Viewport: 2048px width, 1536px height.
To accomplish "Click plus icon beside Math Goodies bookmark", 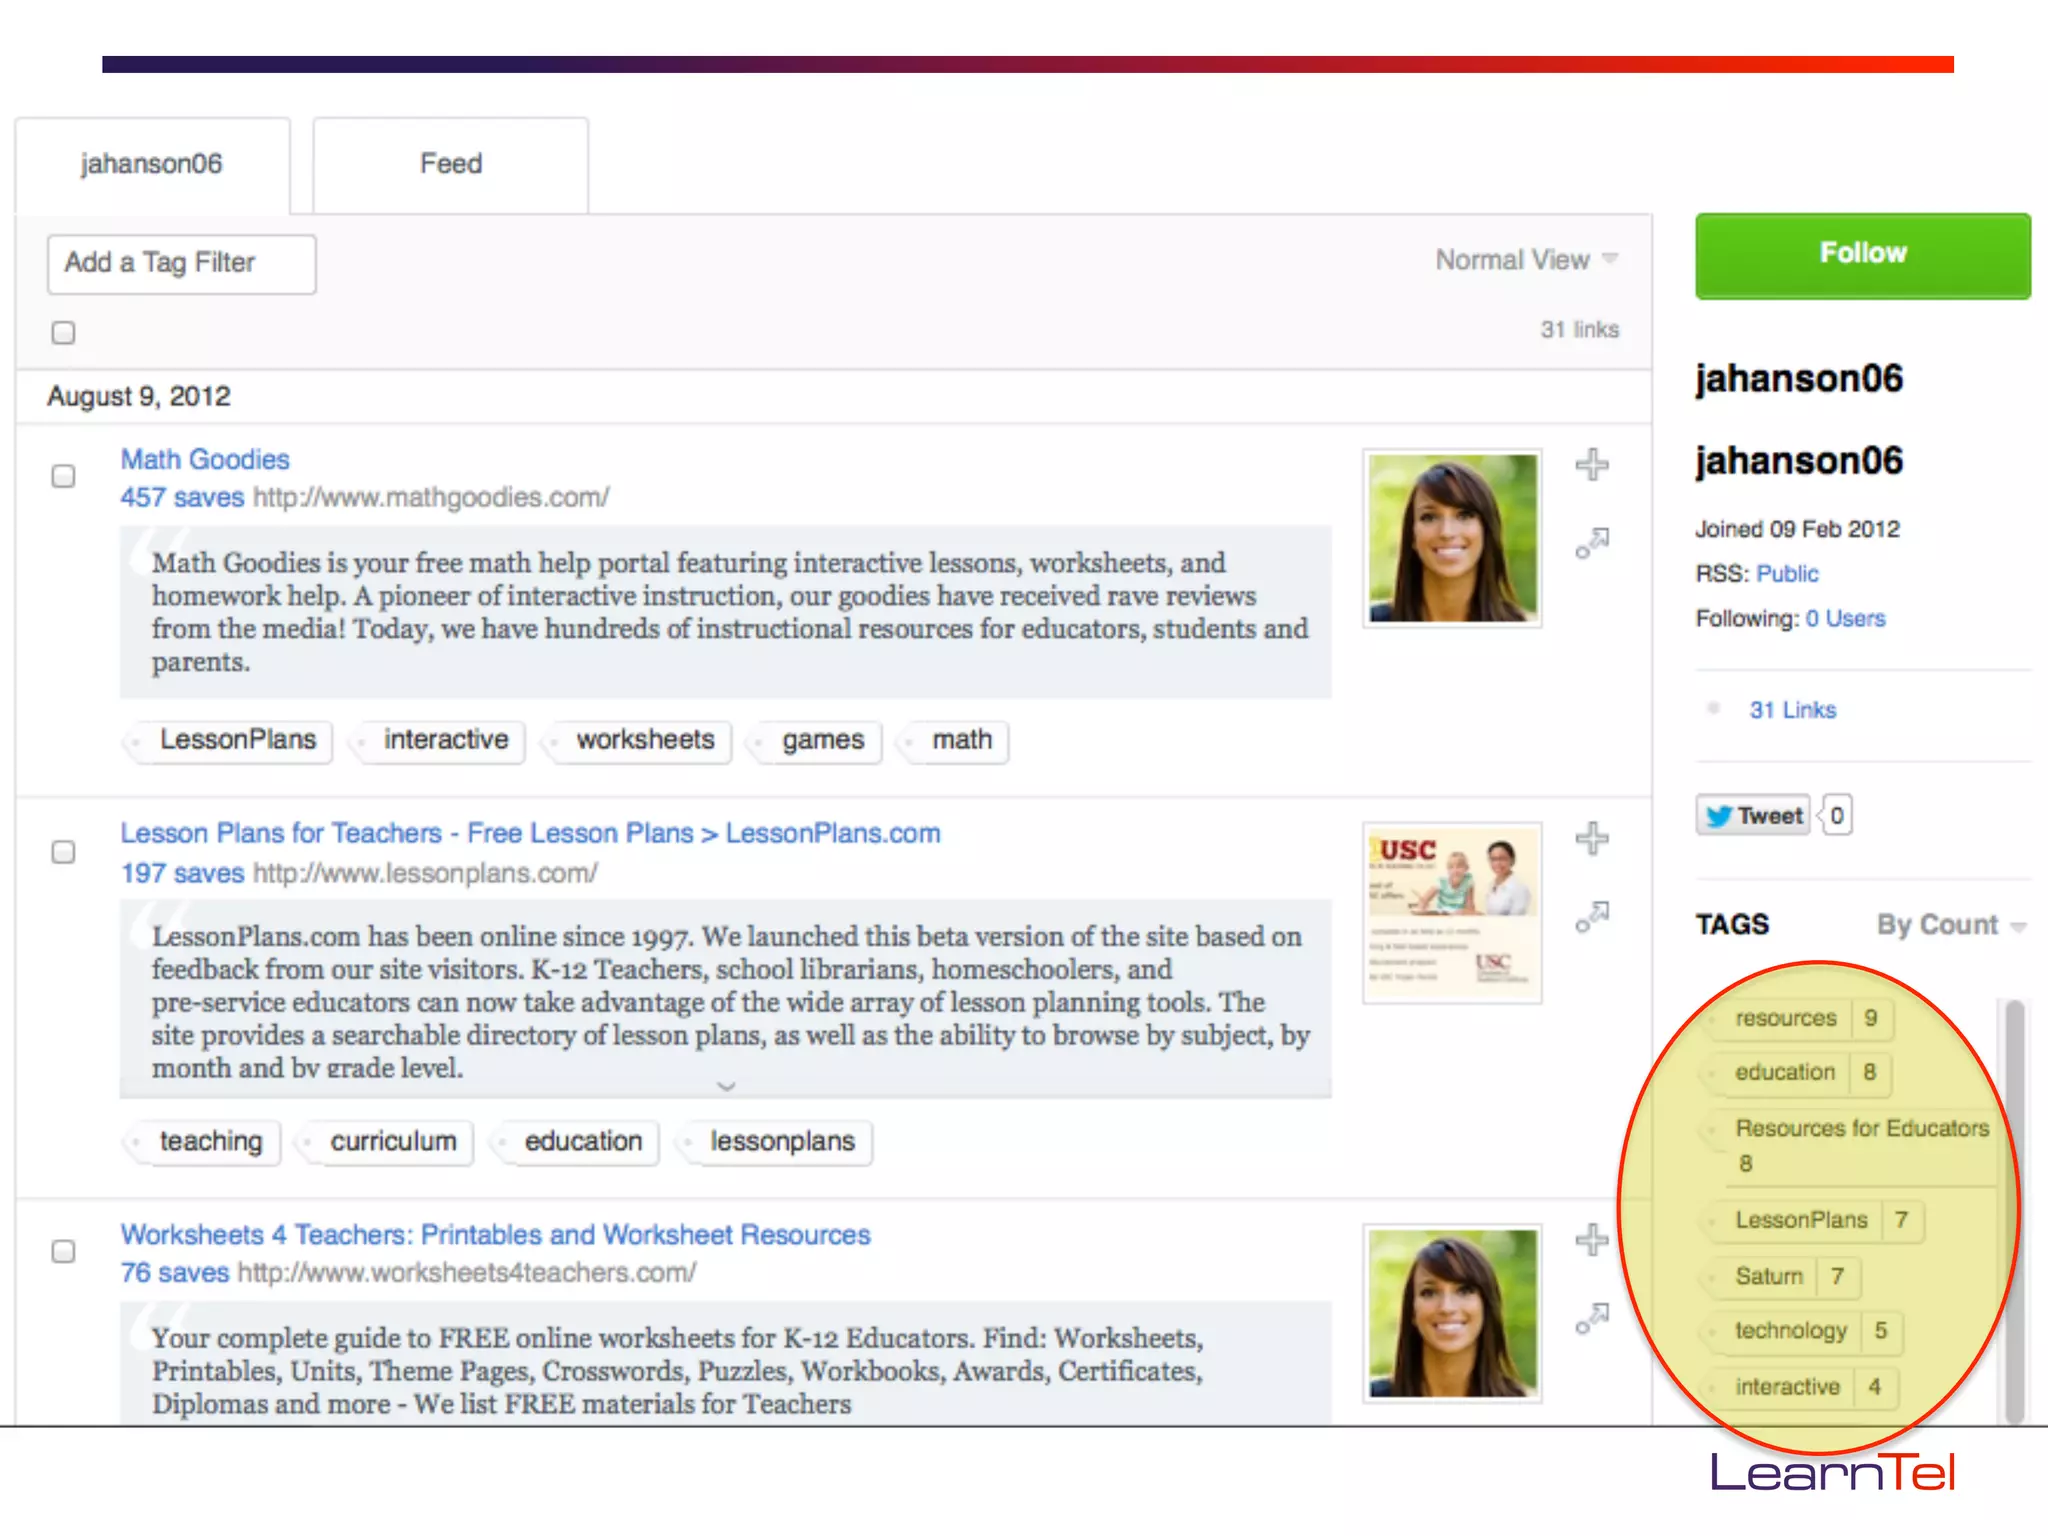I will 1591,465.
